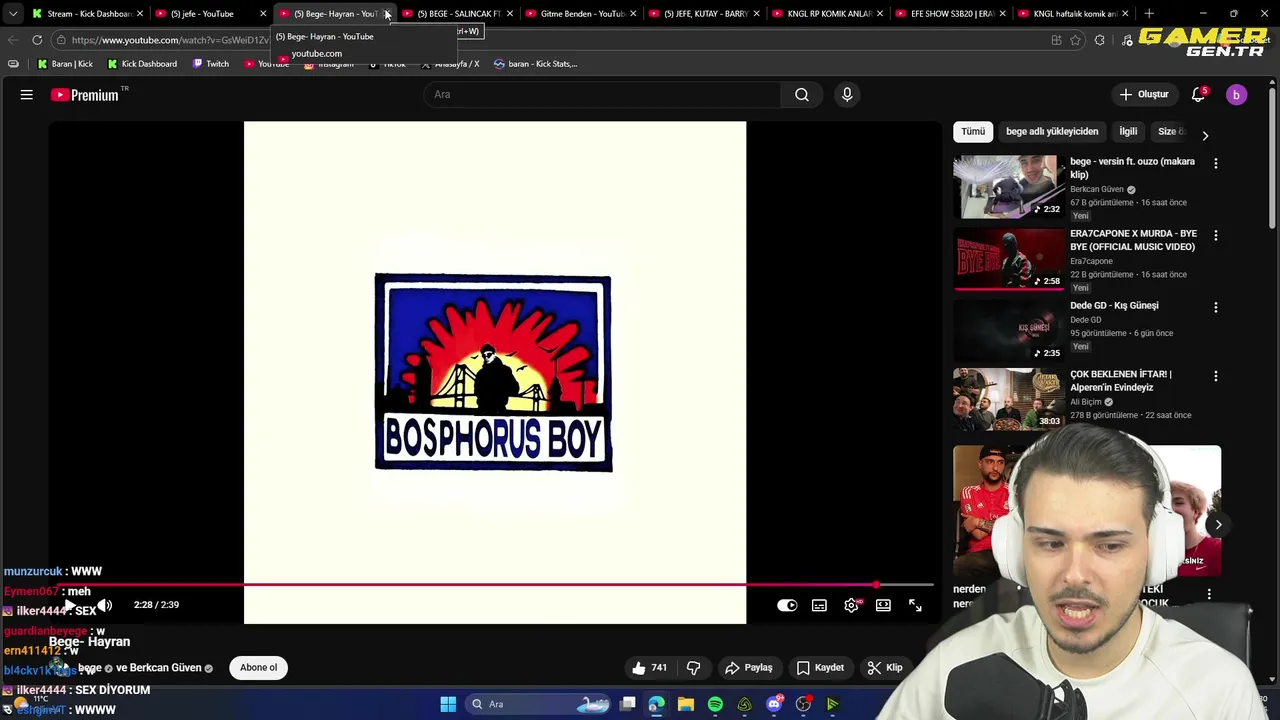Start voice search with the microphone
This screenshot has height=720, width=1280.
[847, 94]
